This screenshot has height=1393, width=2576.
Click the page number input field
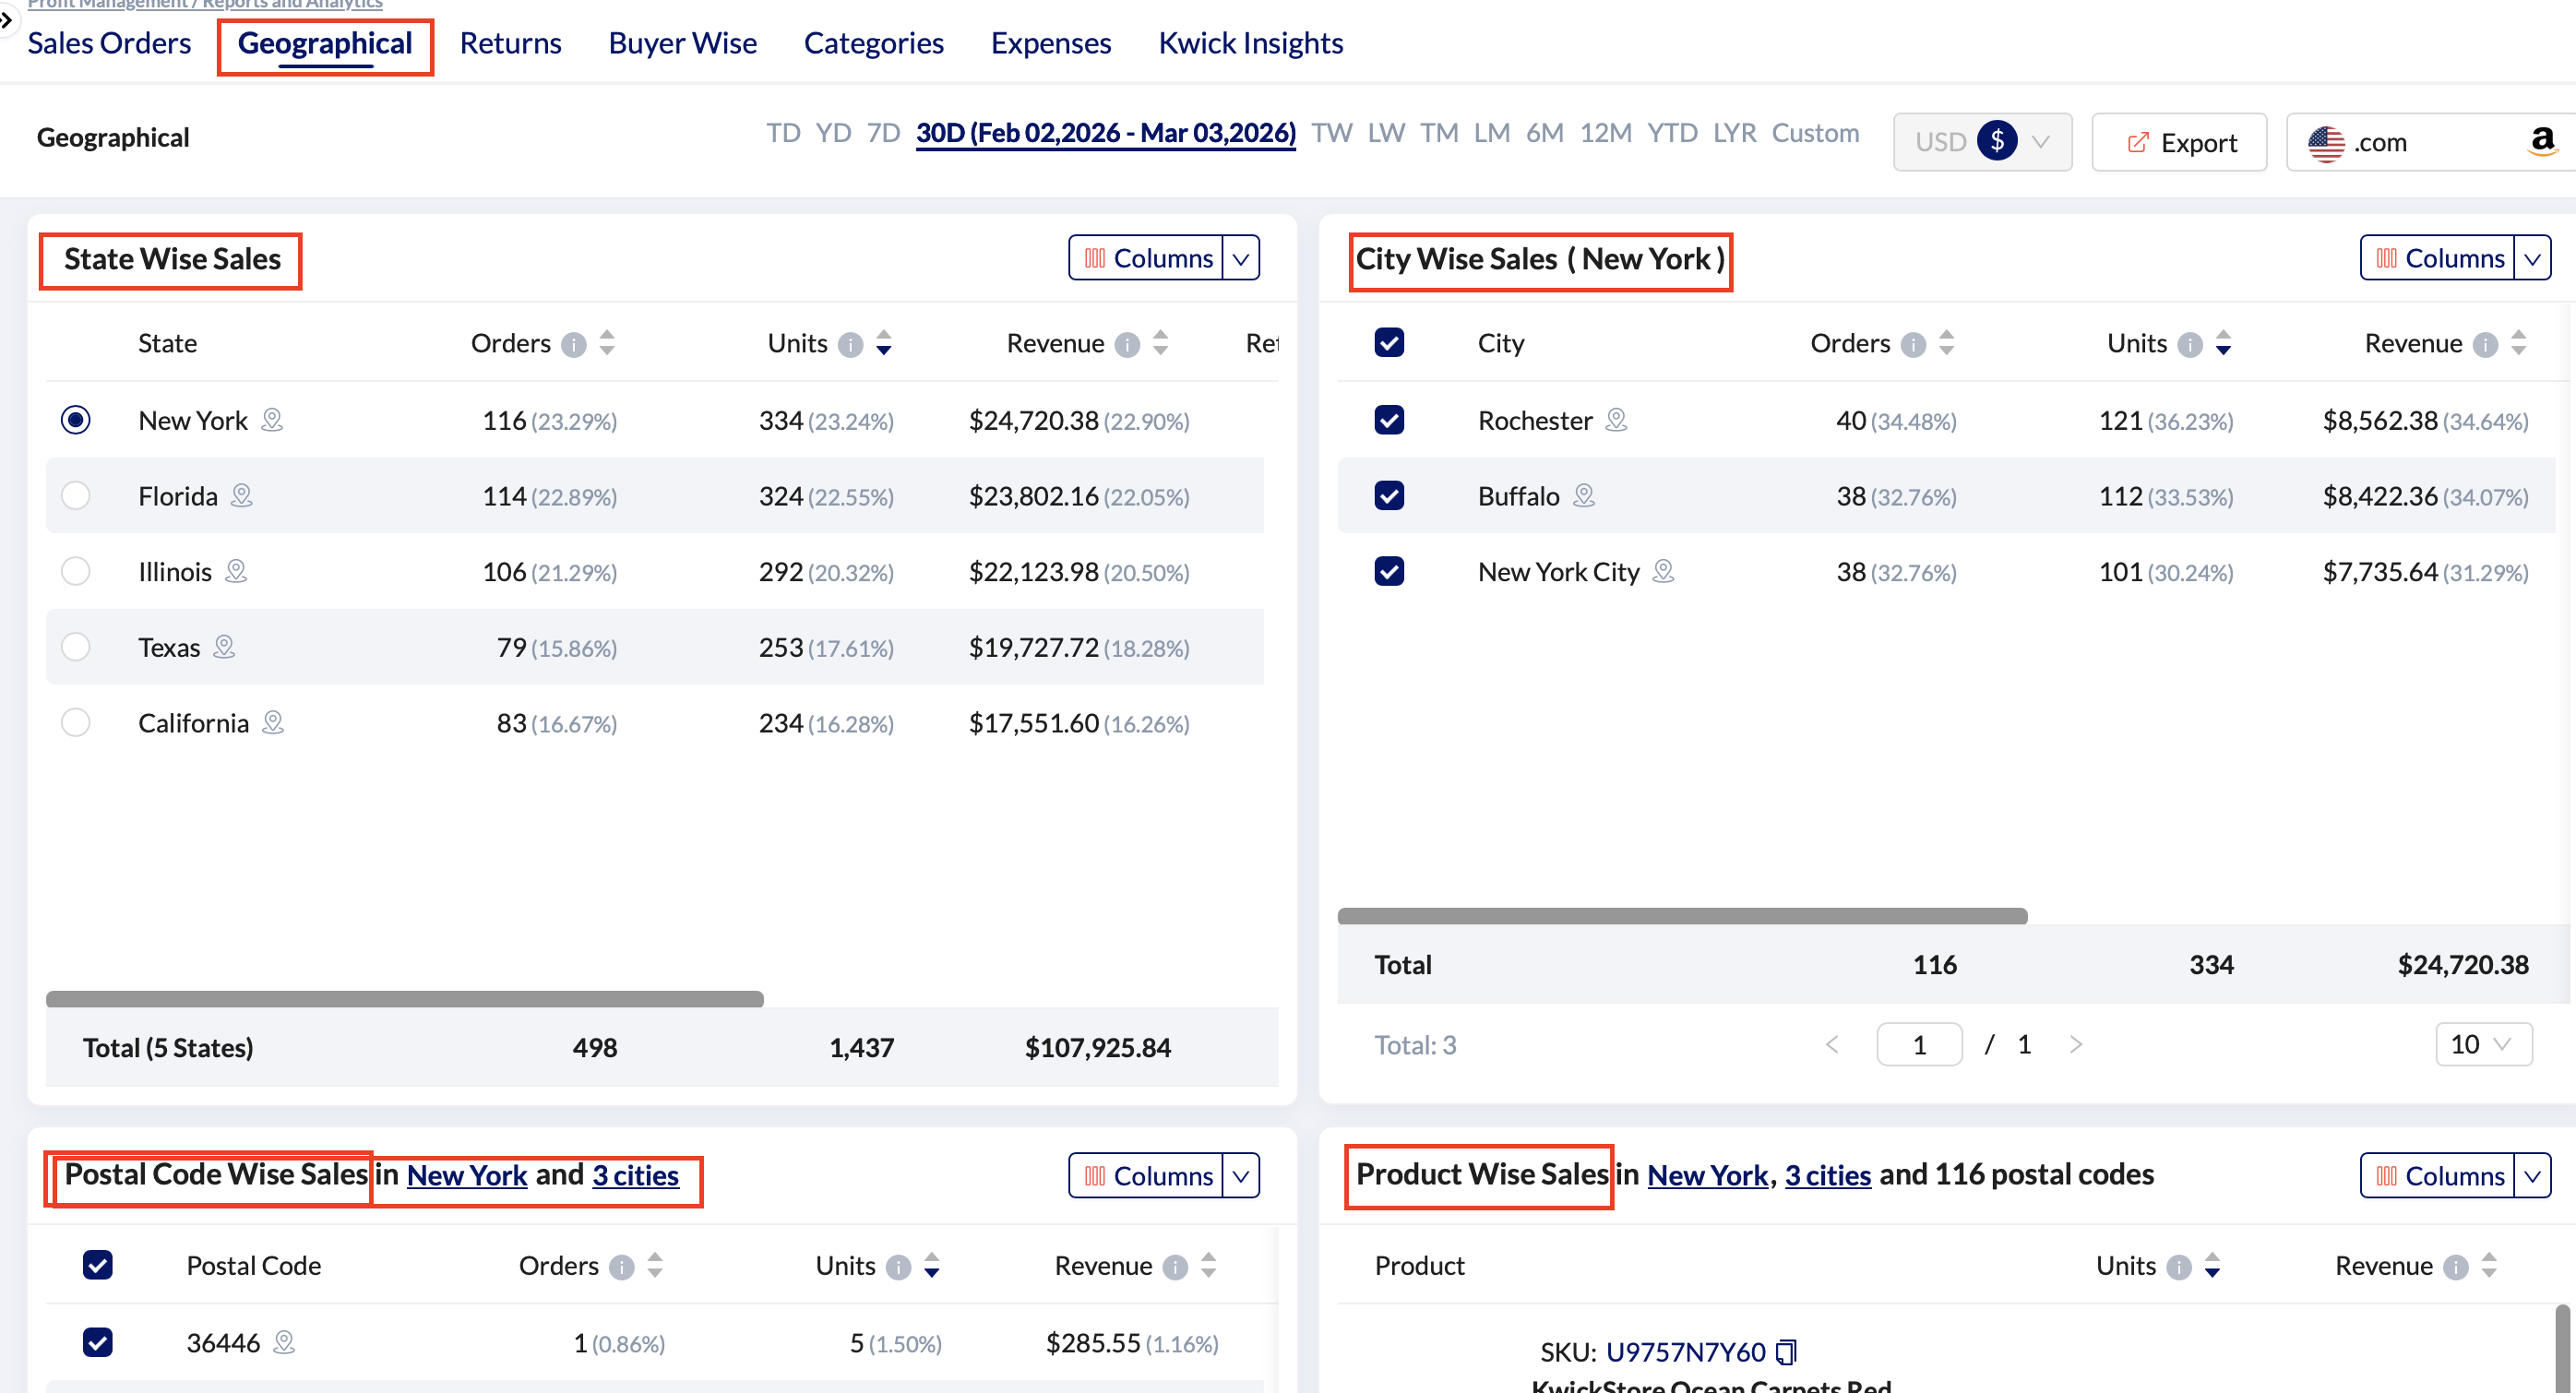[1918, 1045]
